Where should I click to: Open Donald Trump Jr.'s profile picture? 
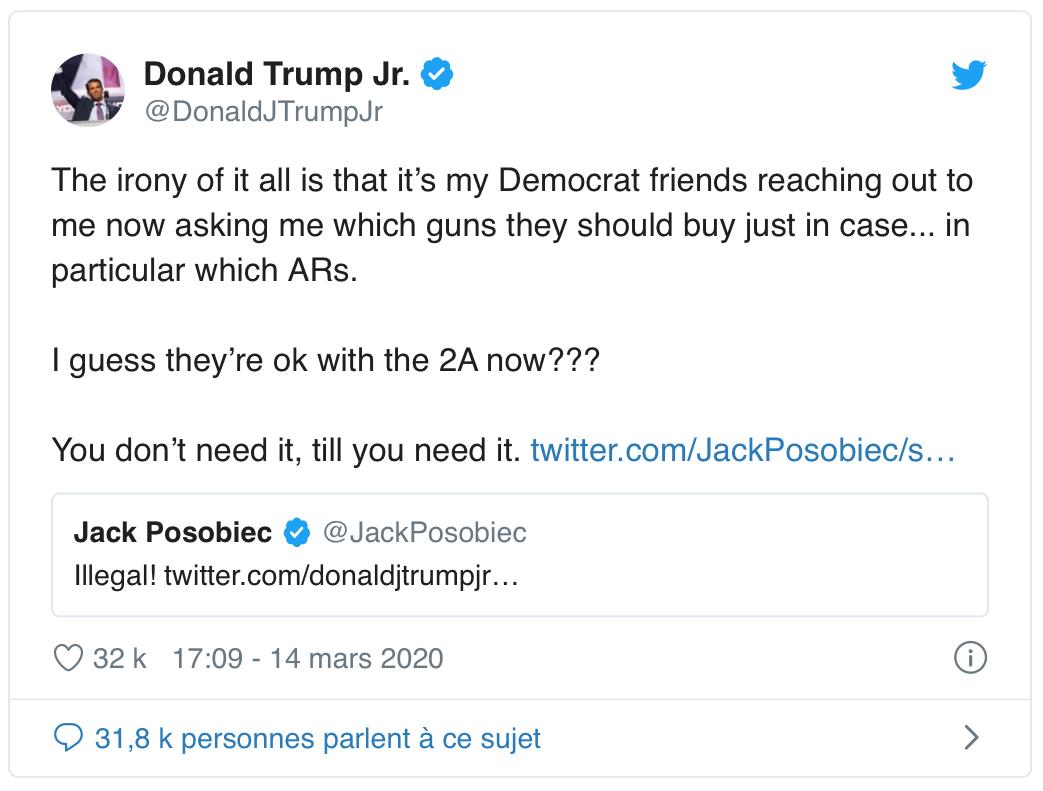(x=87, y=91)
